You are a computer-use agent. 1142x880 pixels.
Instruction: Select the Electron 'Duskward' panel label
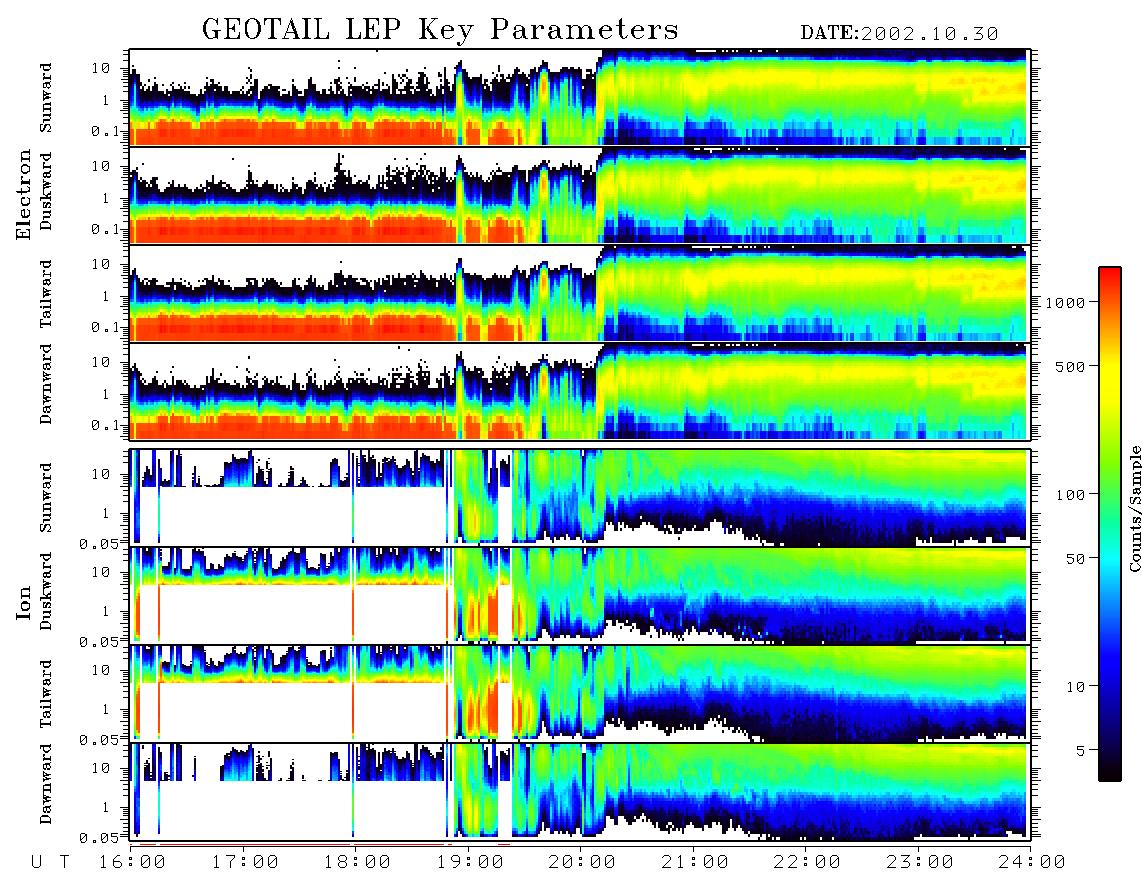tap(46, 191)
